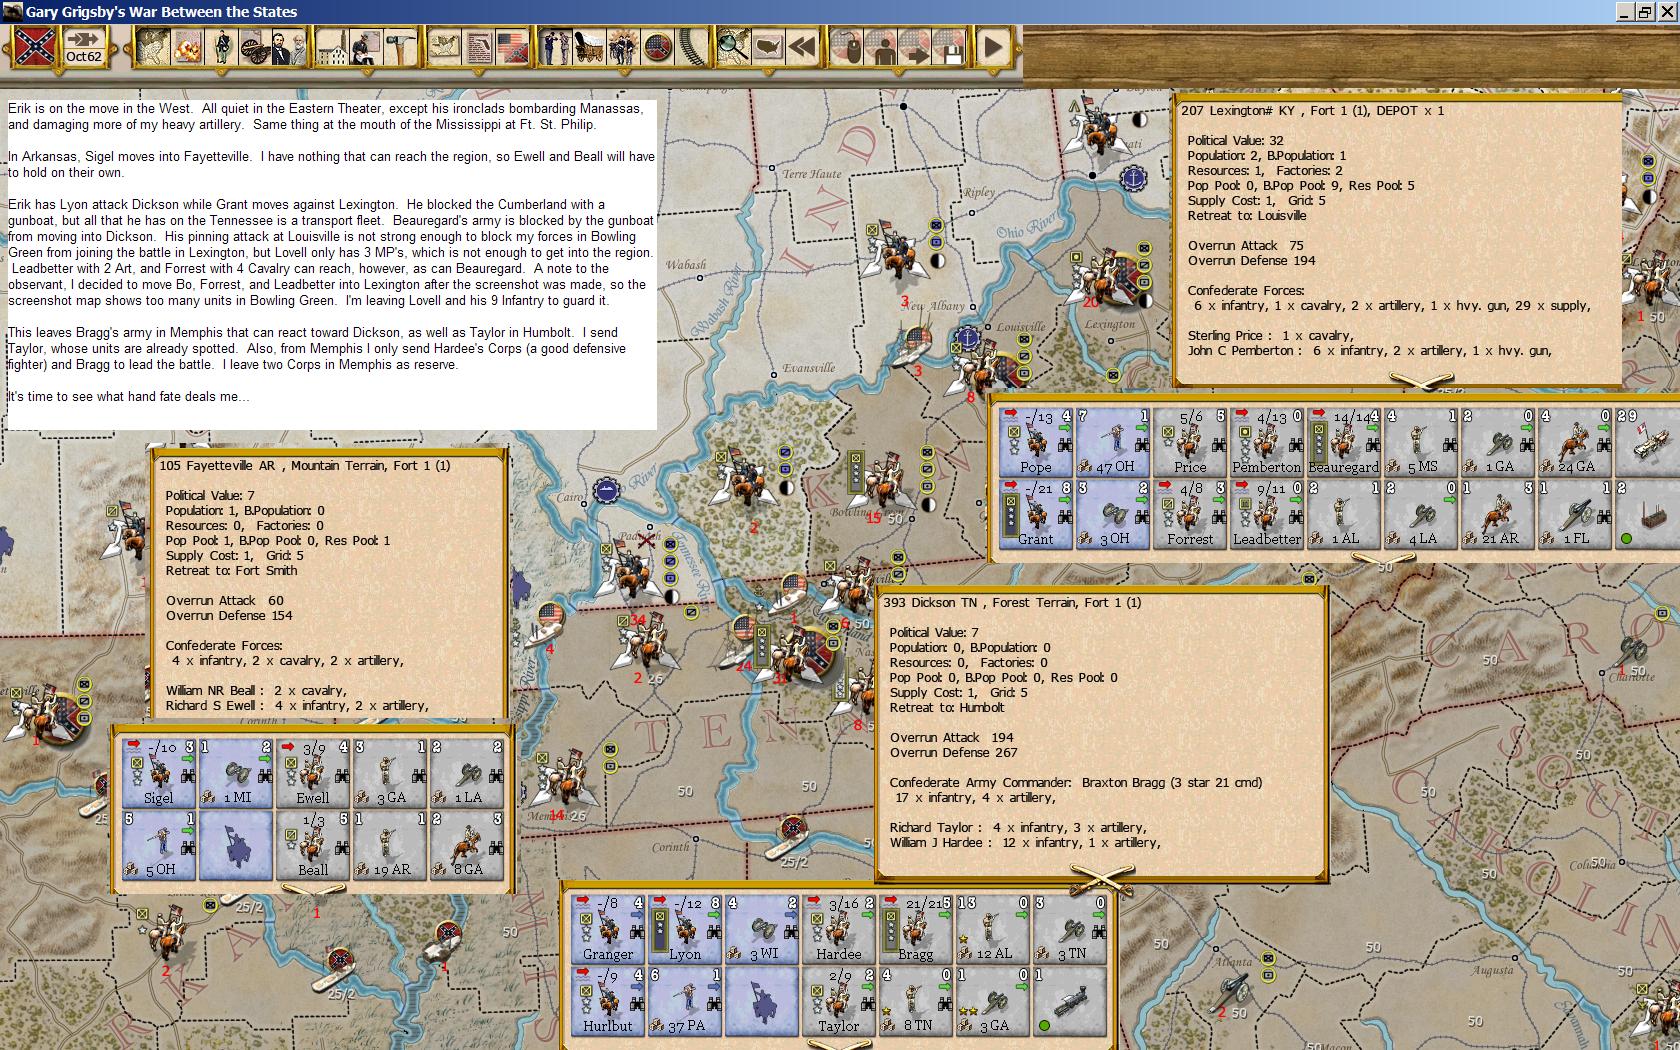Click the floppy disk save icon
Image resolution: width=1680 pixels, height=1050 pixels.
pos(948,46)
